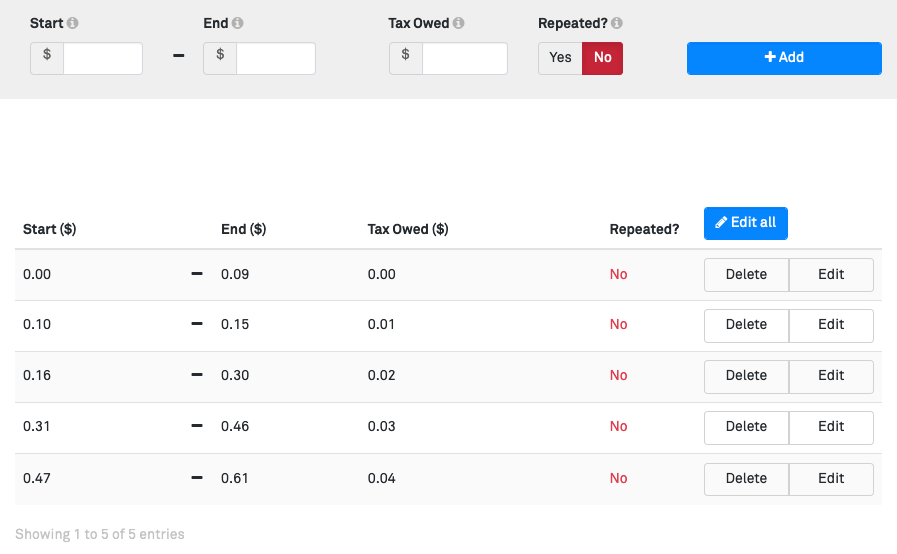Delete the row starting at 0.10
Image resolution: width=897 pixels, height=554 pixels.
pyautogui.click(x=746, y=325)
